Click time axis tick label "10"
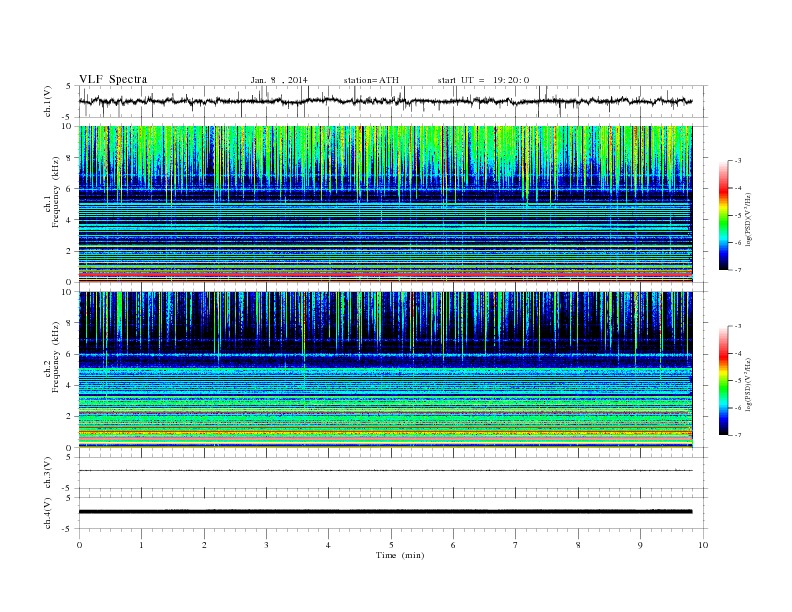 click(703, 545)
